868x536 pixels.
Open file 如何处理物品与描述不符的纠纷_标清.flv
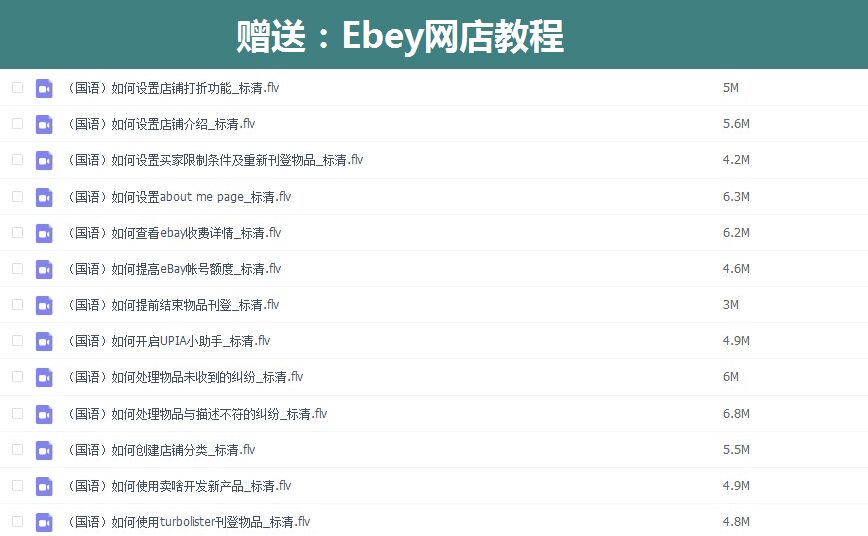198,414
